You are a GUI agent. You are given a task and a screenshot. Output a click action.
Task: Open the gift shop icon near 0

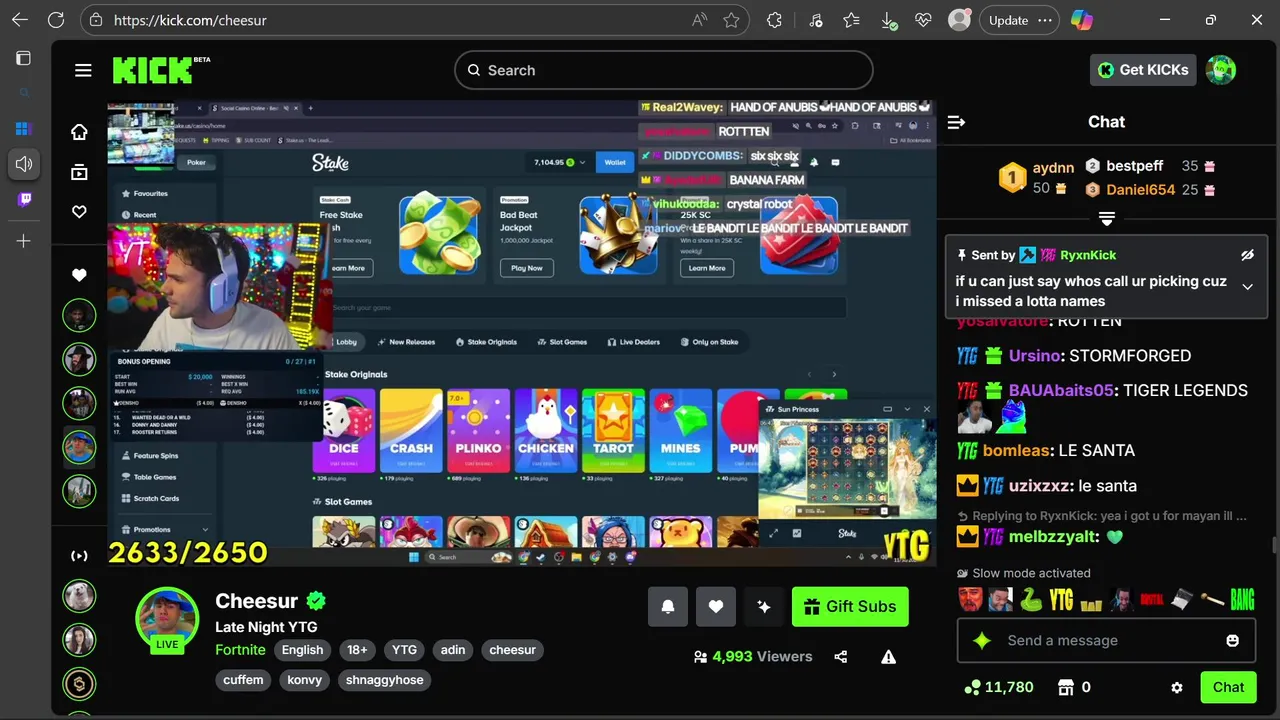tap(1066, 687)
